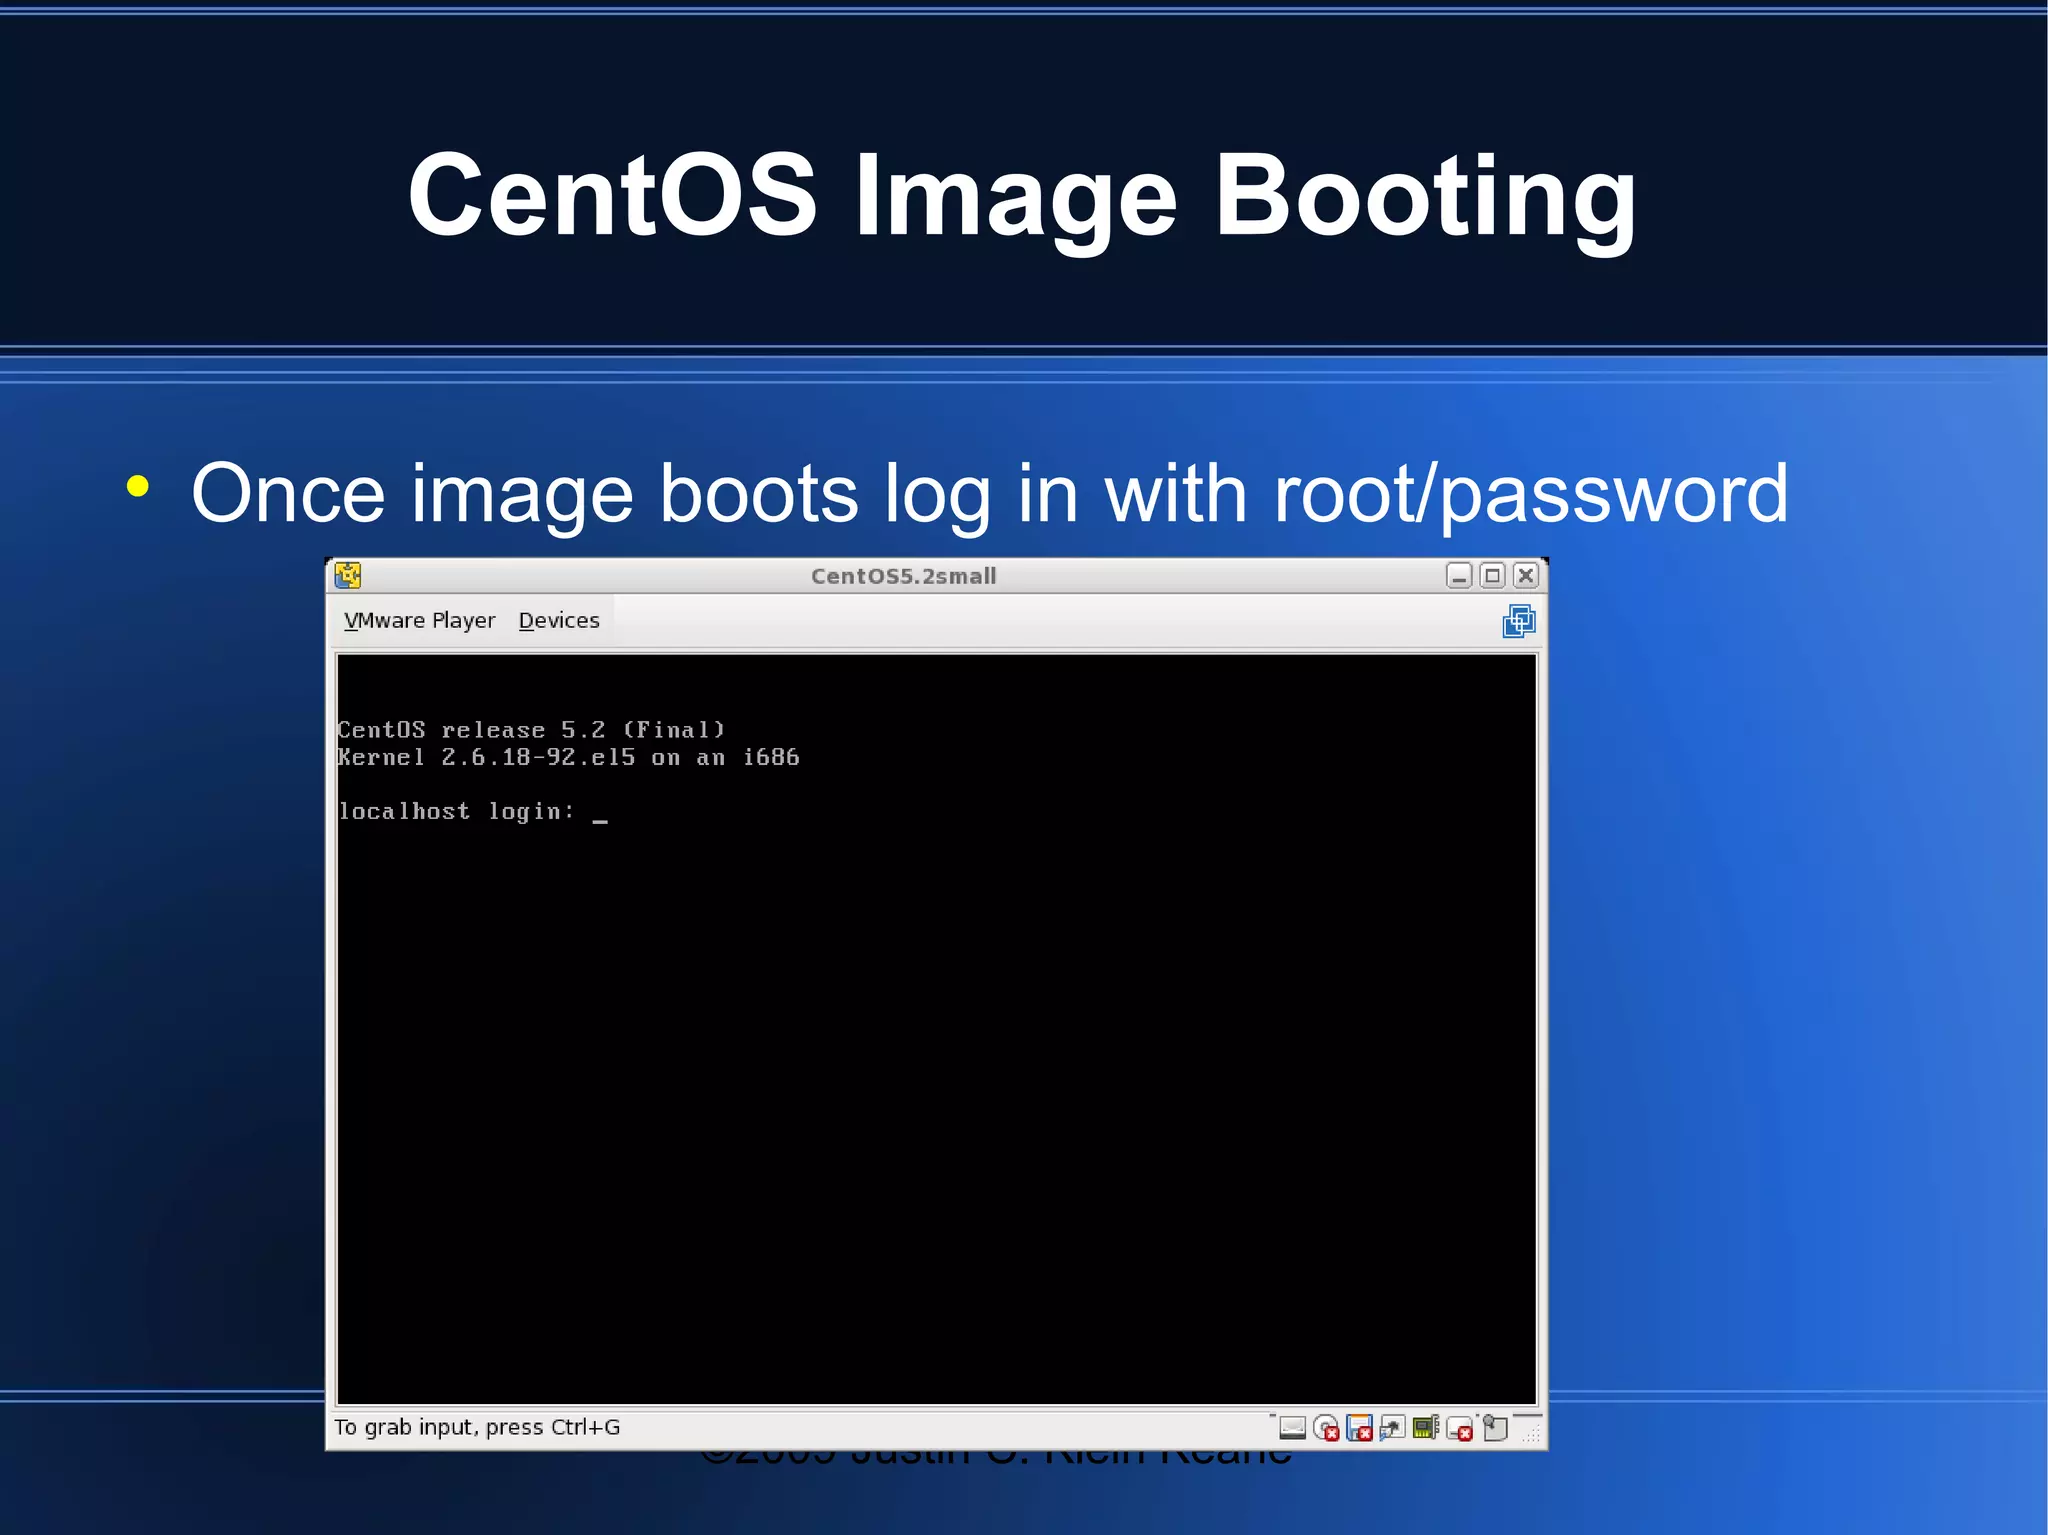This screenshot has height=1535, width=2048.
Task: Click the 'CentOS release 5.2 (Final)' line
Action: tap(532, 730)
